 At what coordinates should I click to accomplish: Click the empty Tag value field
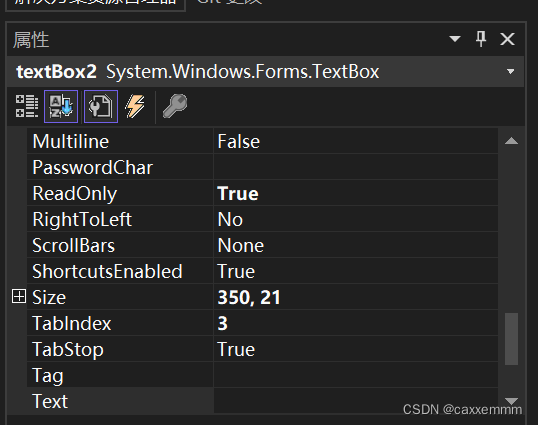pyautogui.click(x=356, y=375)
